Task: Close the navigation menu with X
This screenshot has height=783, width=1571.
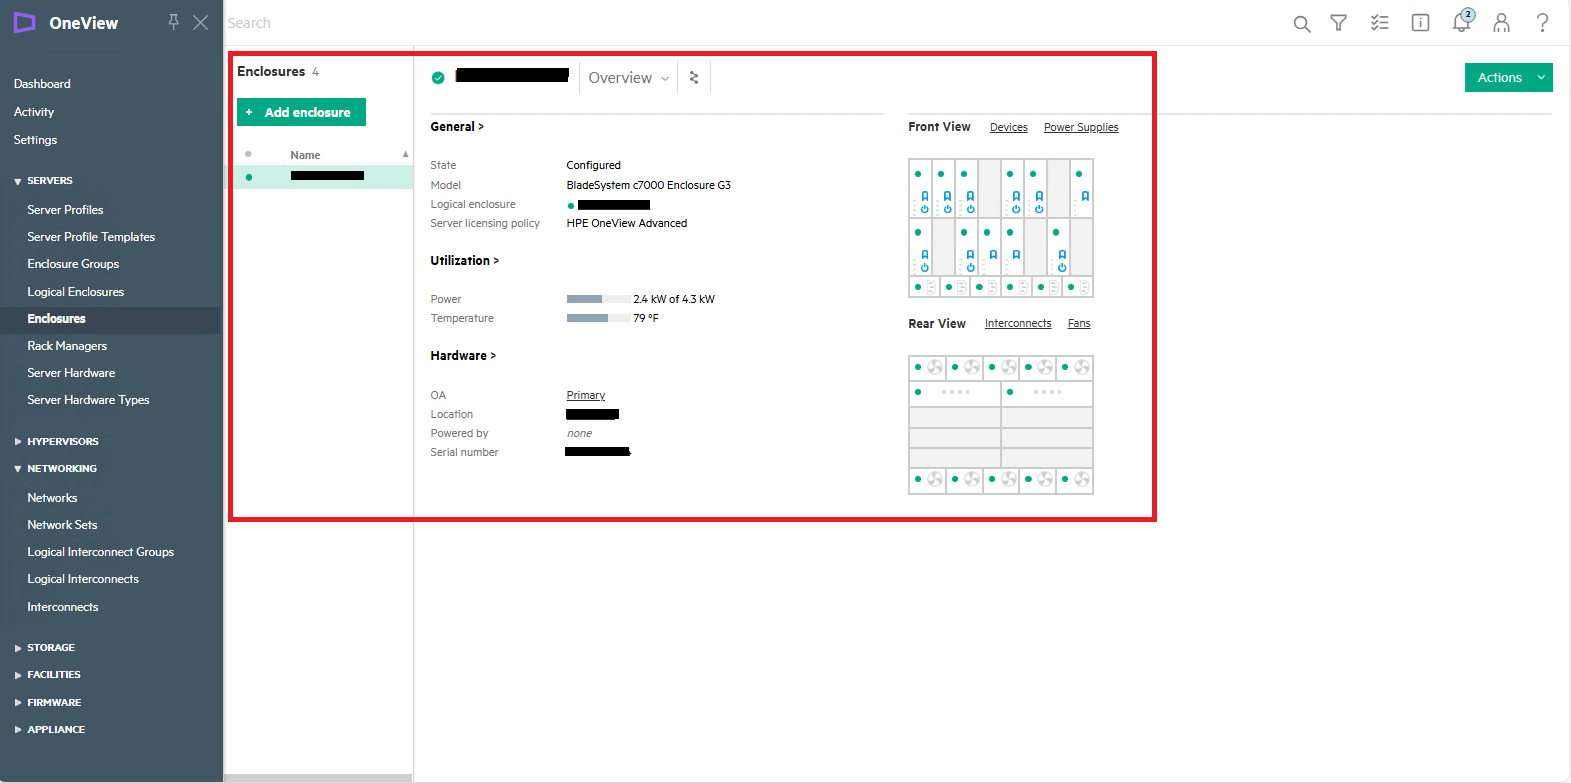Action: click(x=201, y=22)
